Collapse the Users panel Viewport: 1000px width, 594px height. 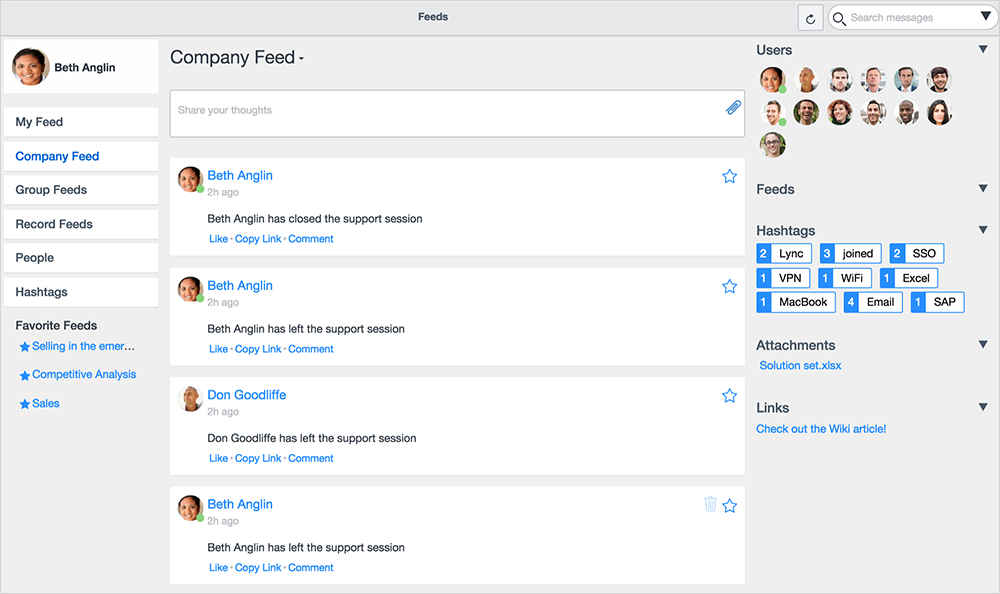[x=982, y=48]
